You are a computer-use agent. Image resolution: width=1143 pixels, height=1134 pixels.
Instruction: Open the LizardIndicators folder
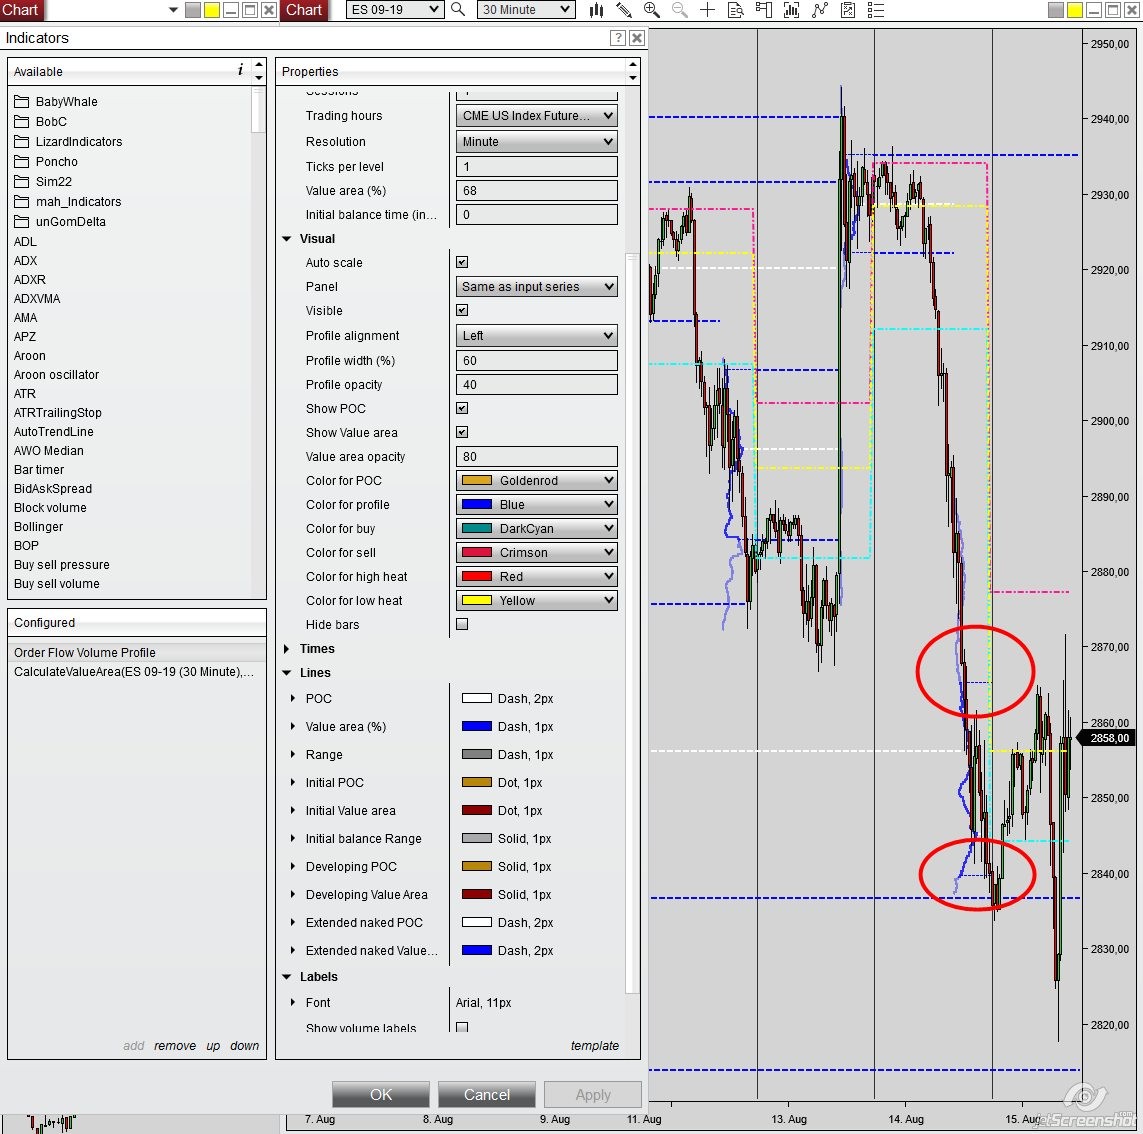pos(68,141)
